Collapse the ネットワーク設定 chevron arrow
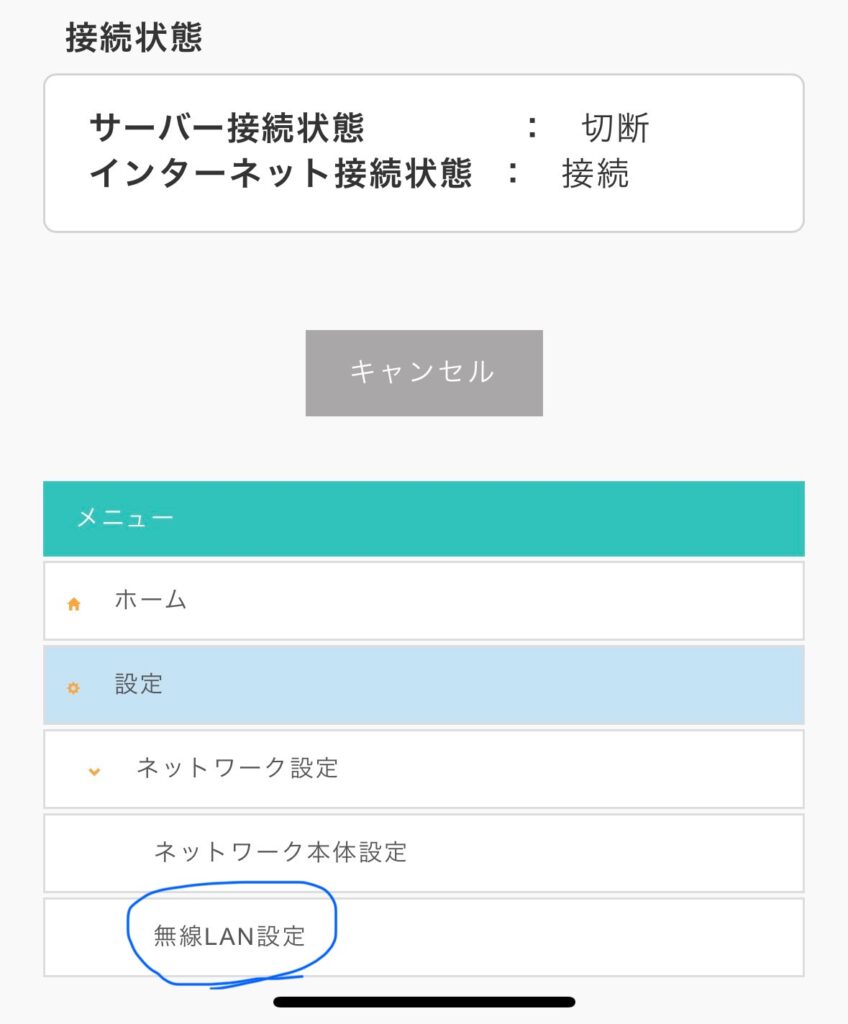The width and height of the screenshot is (848, 1024). coord(94,771)
